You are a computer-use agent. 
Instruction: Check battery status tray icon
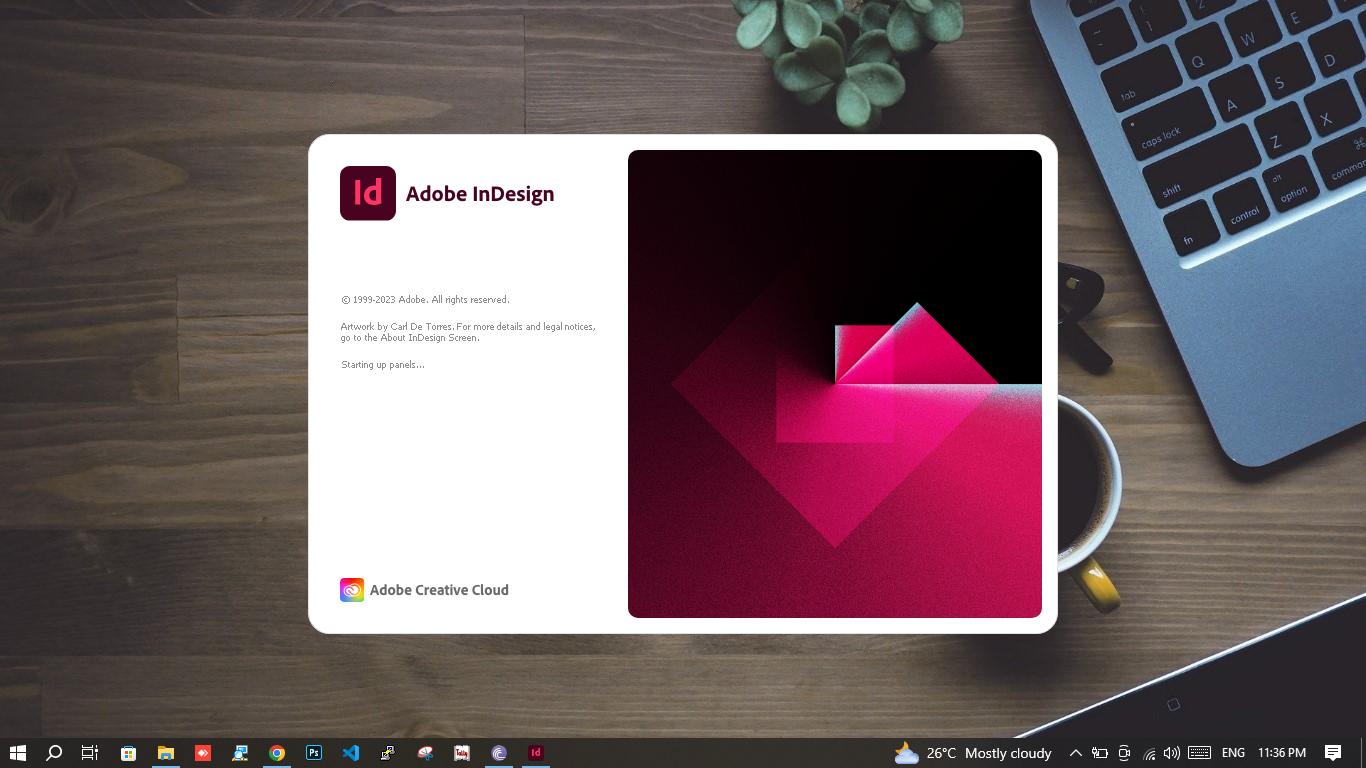coord(1100,753)
